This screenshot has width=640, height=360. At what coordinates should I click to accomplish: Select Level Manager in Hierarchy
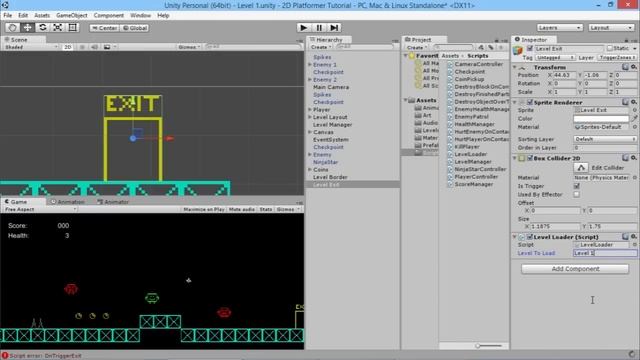(332, 124)
